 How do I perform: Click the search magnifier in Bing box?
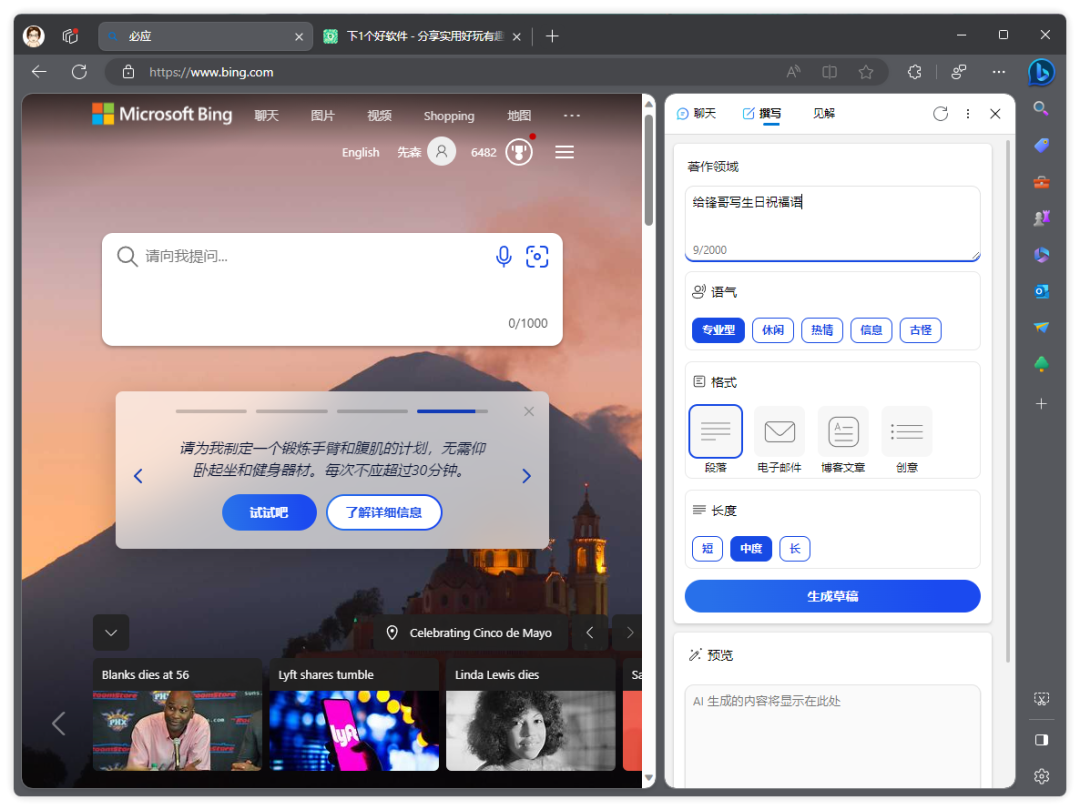(x=127, y=256)
